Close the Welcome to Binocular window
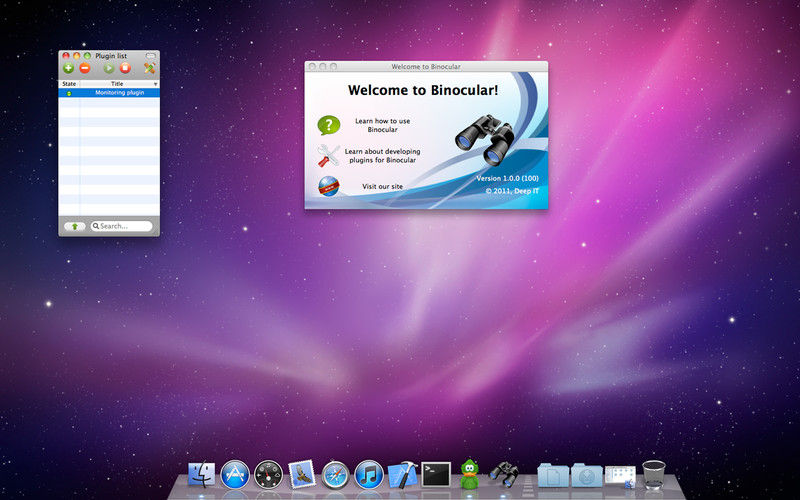Screen dimensions: 800x500 pos(312,66)
